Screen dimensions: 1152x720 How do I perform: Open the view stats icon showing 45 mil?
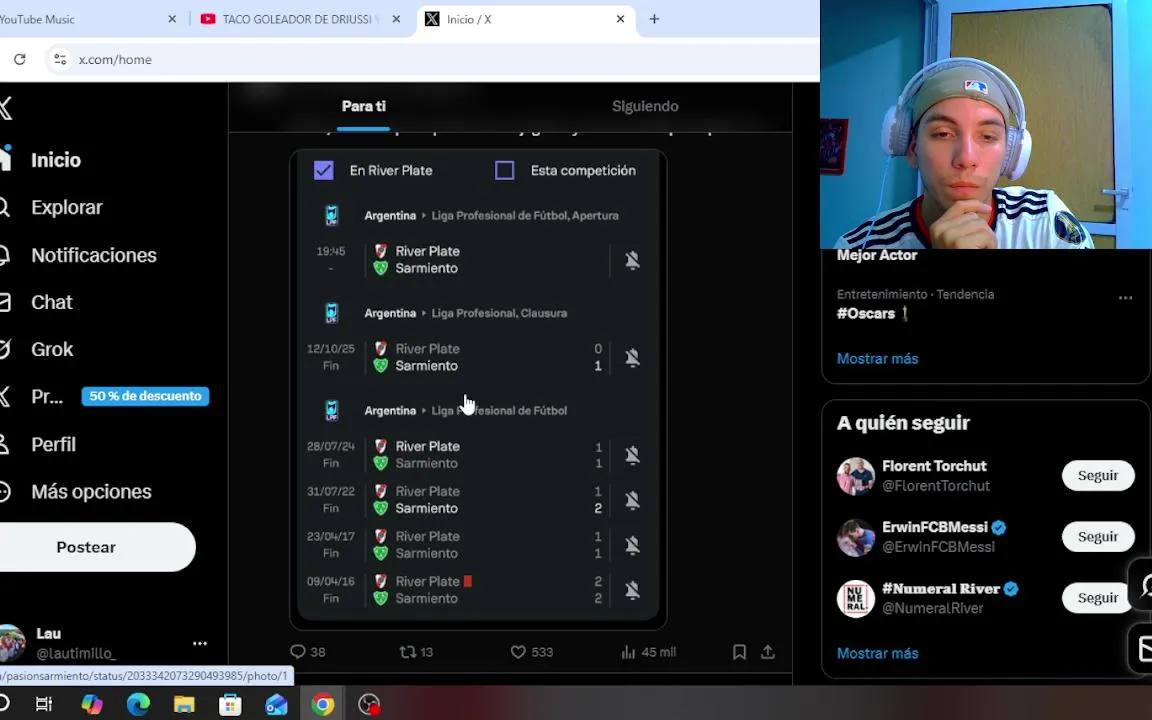point(628,652)
